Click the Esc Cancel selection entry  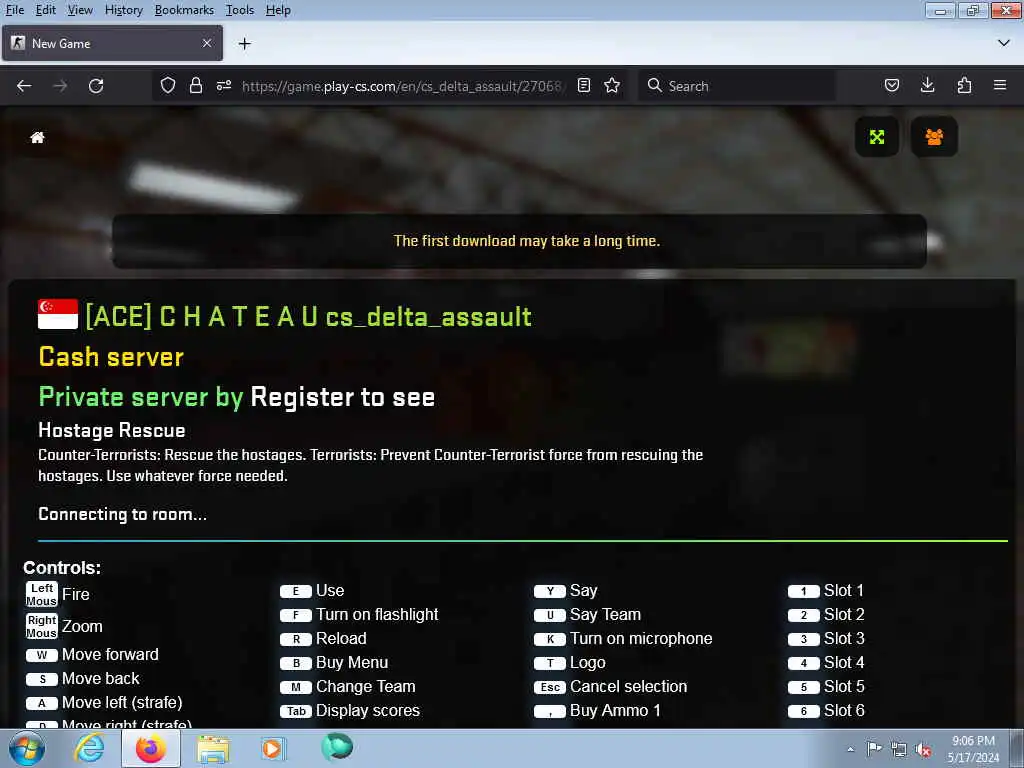611,687
